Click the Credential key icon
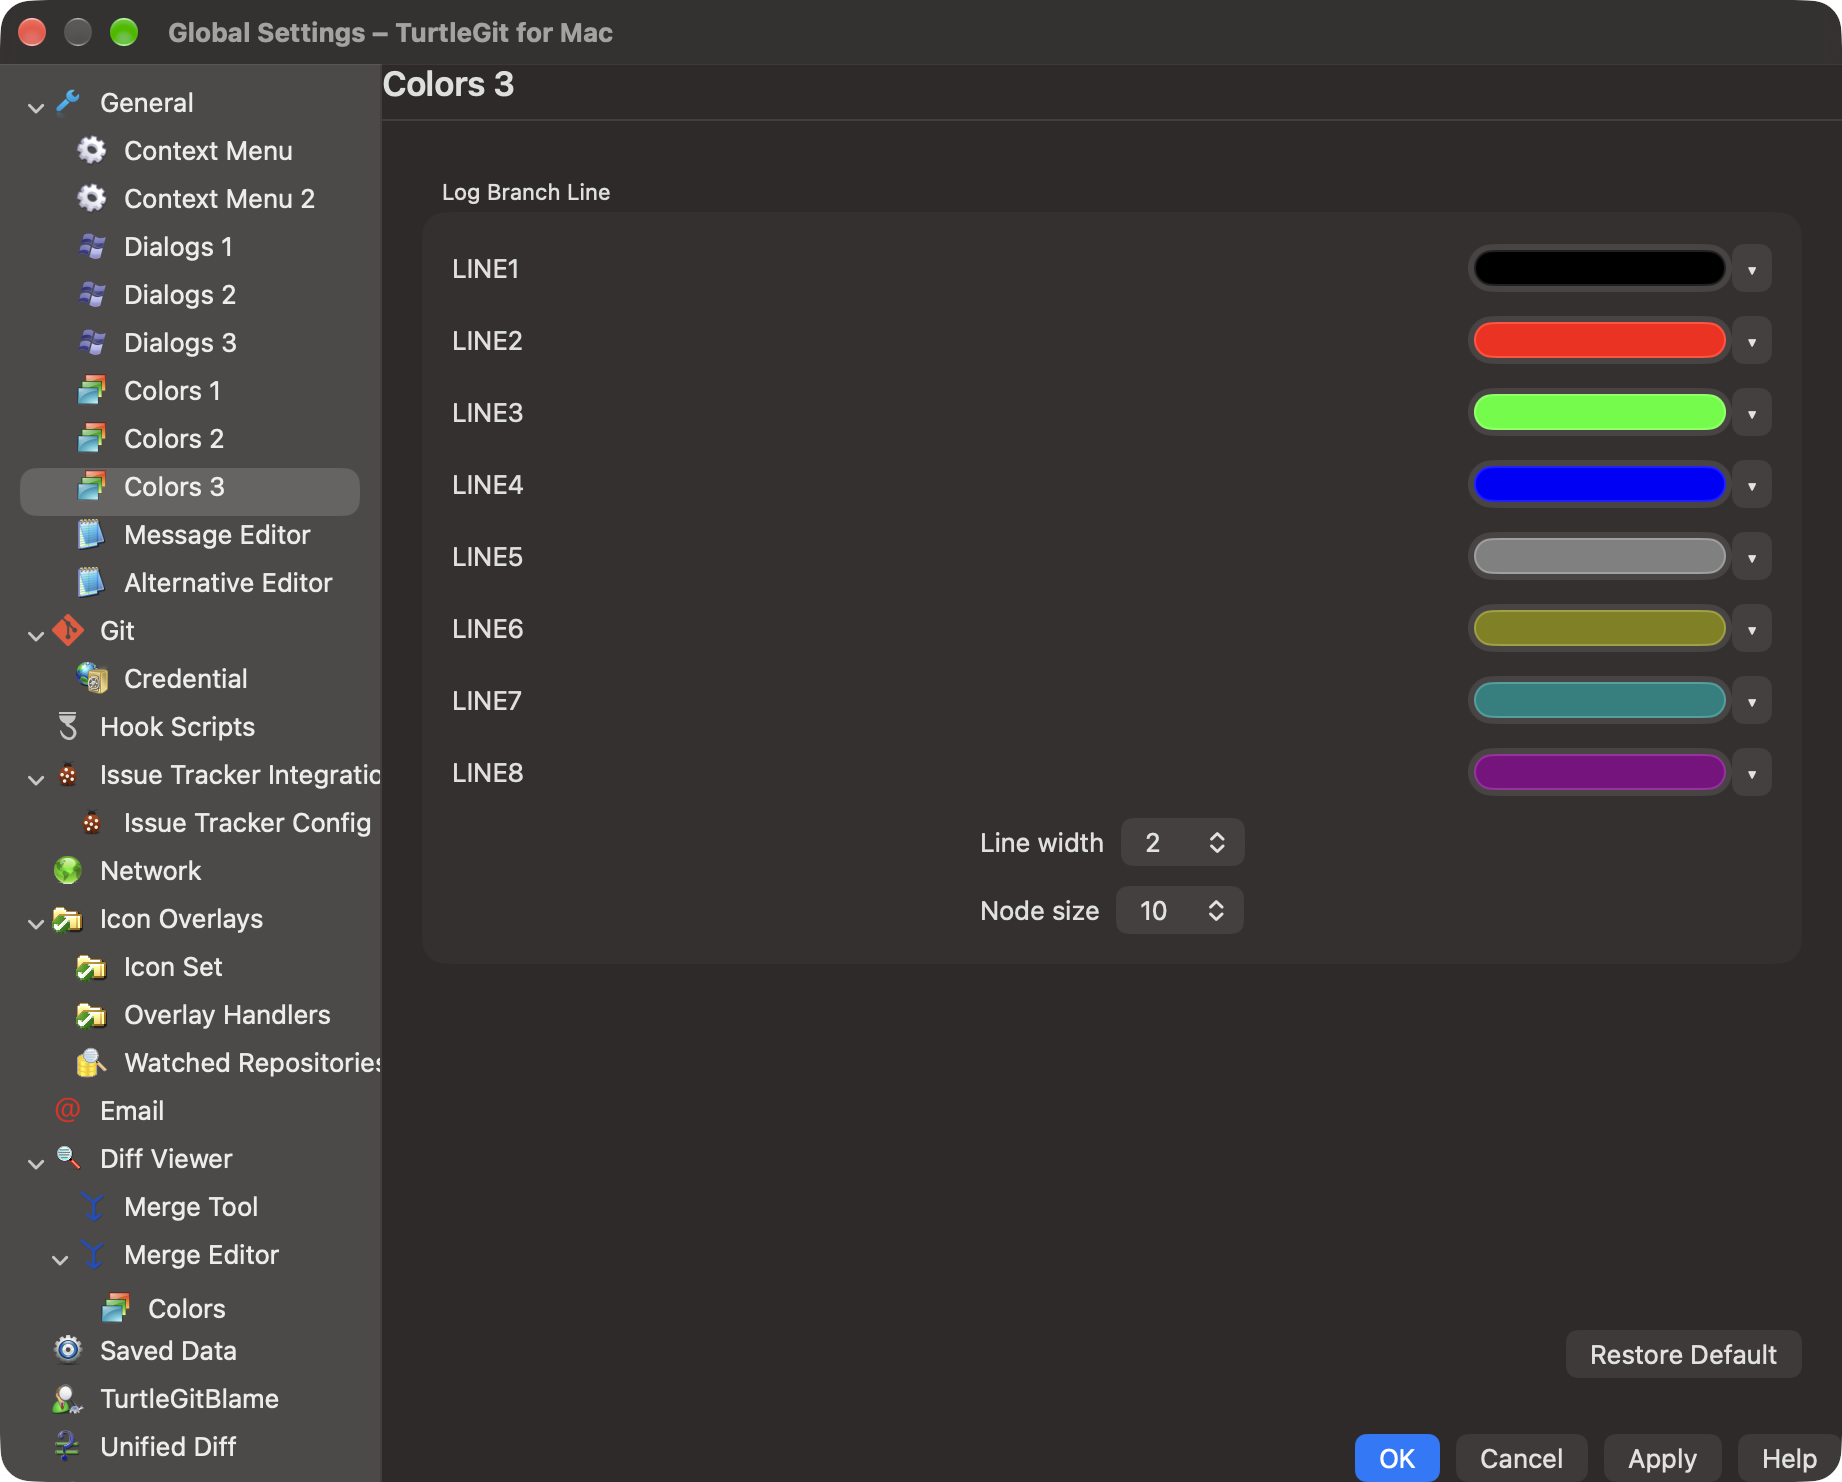This screenshot has width=1842, height=1482. click(92, 678)
